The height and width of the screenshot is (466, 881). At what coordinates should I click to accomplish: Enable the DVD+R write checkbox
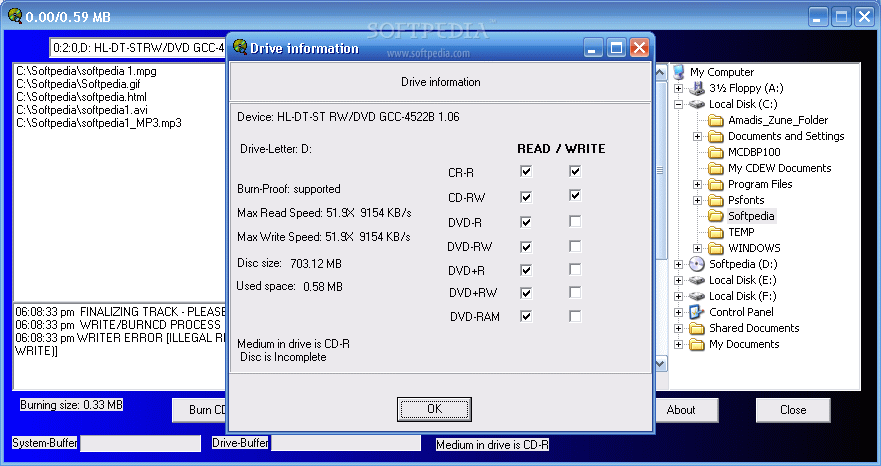(x=575, y=270)
